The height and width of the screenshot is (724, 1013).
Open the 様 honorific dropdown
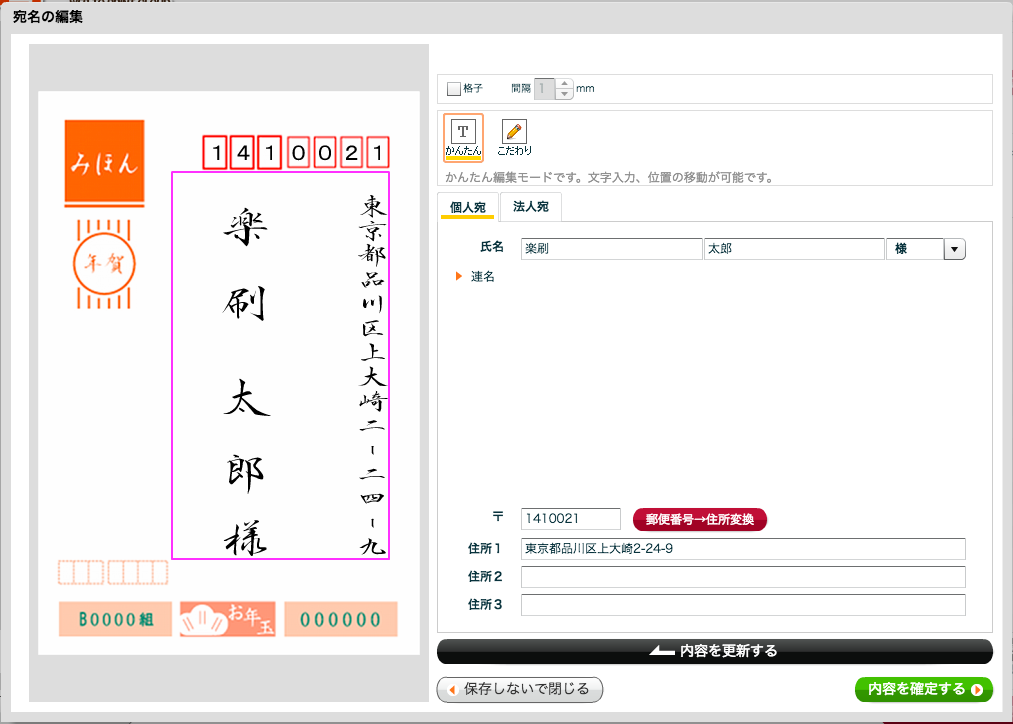(954, 249)
